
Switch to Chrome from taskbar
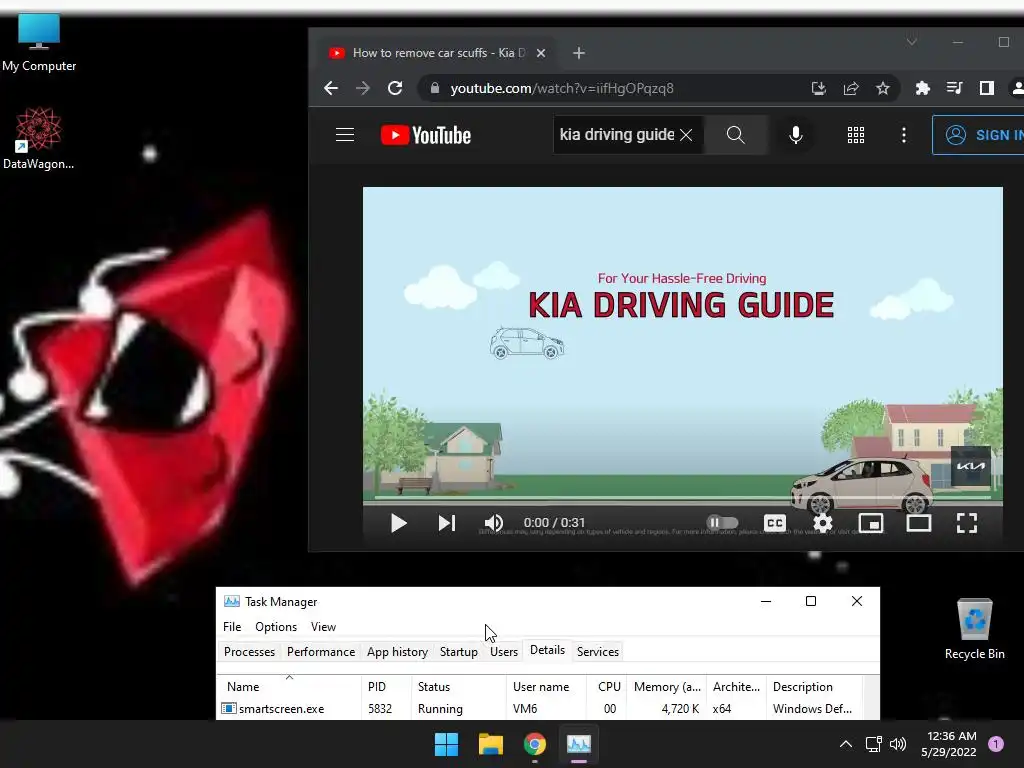click(x=535, y=744)
